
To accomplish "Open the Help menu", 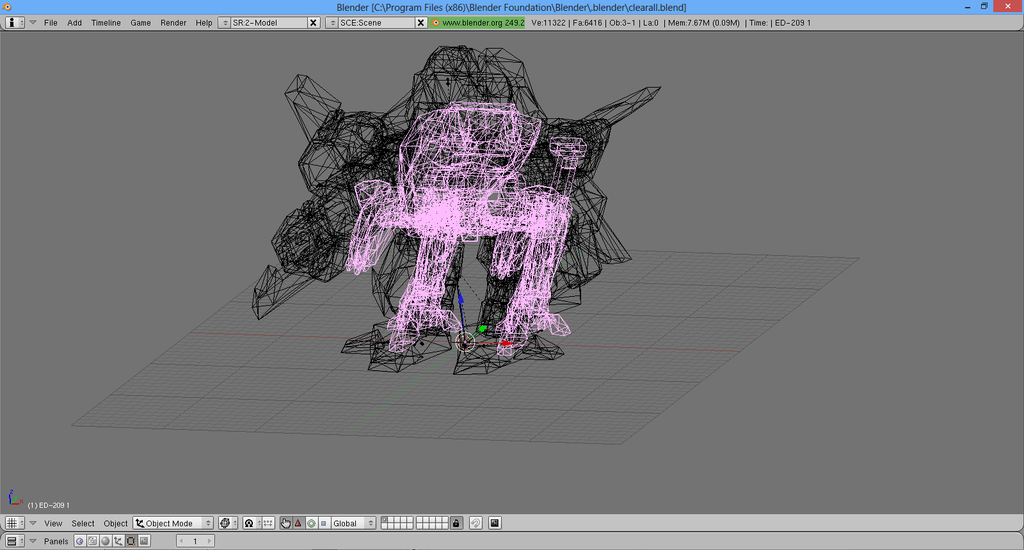I will coord(204,22).
